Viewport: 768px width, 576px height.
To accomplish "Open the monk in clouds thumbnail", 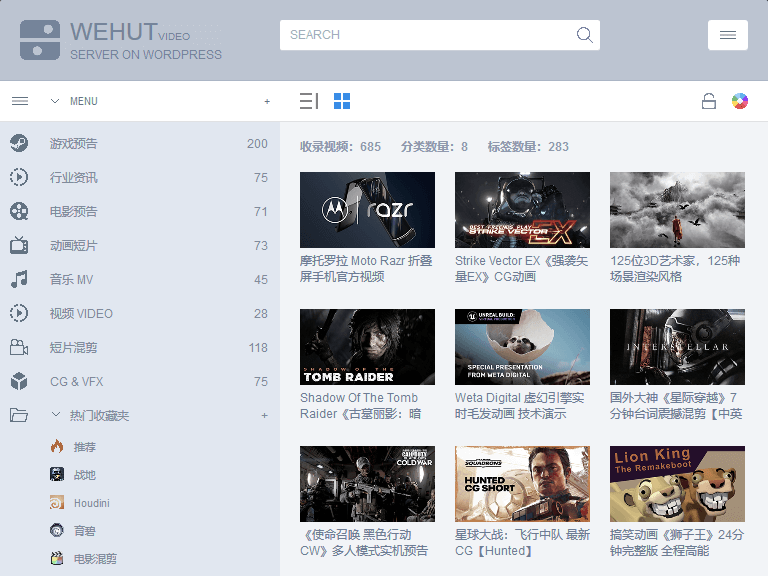I will tap(677, 210).
